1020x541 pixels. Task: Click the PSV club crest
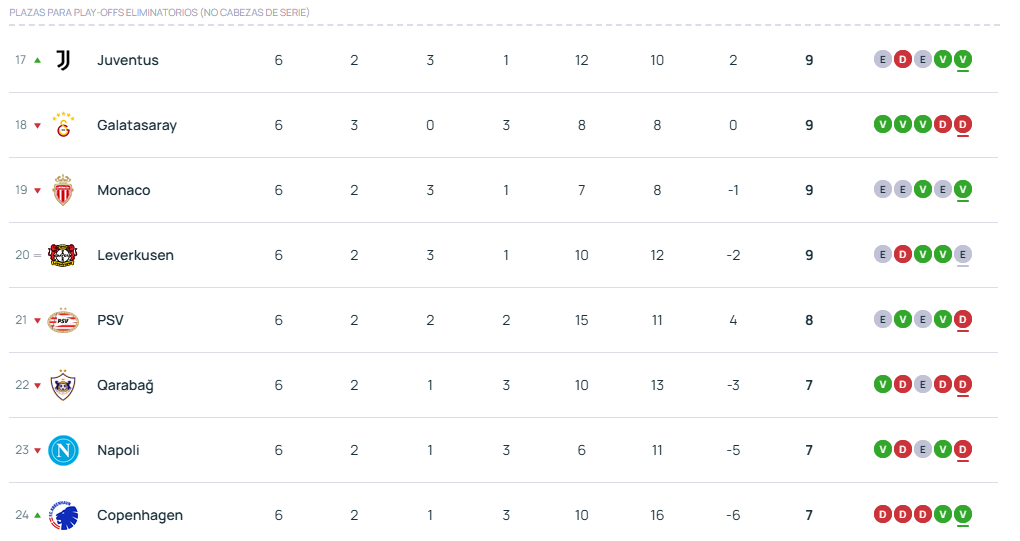click(63, 320)
